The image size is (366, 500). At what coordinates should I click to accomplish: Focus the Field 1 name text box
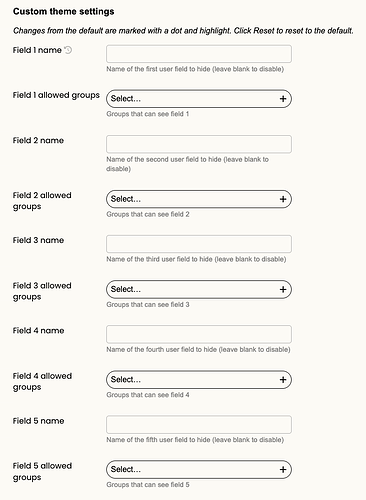tap(199, 54)
